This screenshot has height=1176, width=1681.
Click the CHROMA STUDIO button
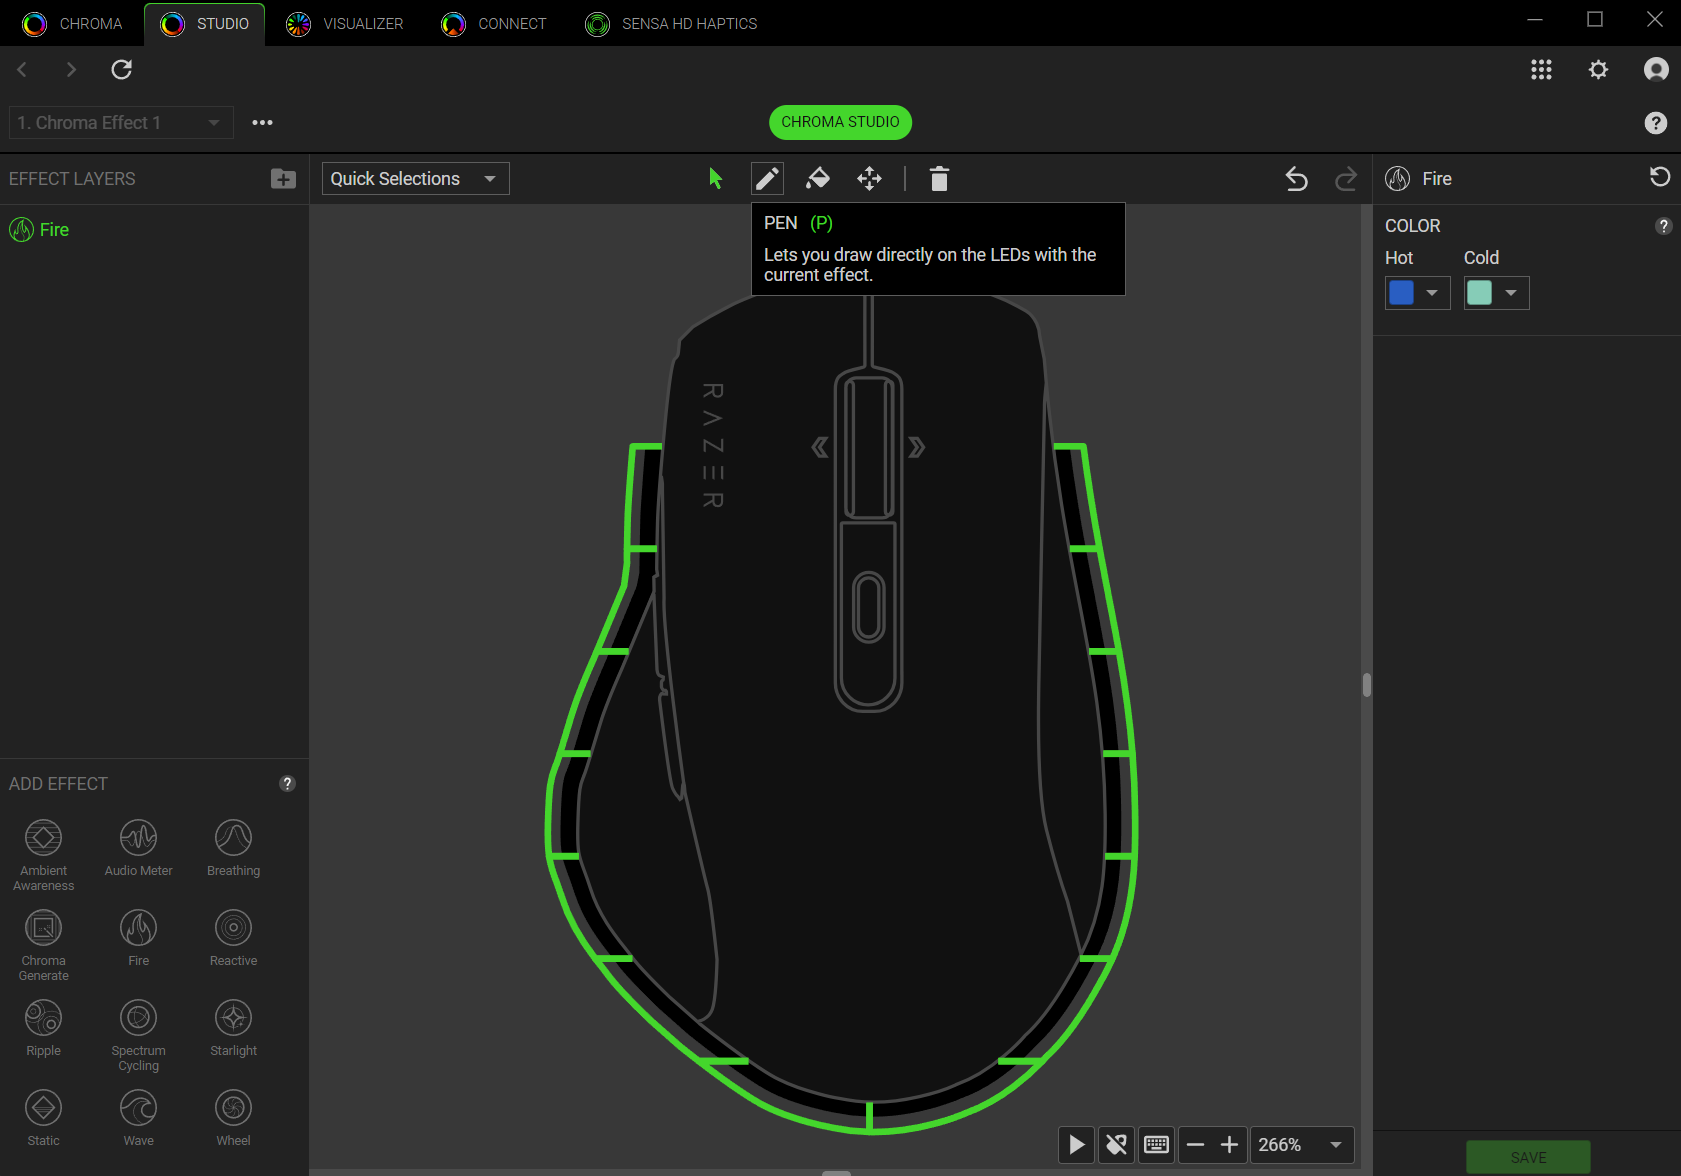840,122
